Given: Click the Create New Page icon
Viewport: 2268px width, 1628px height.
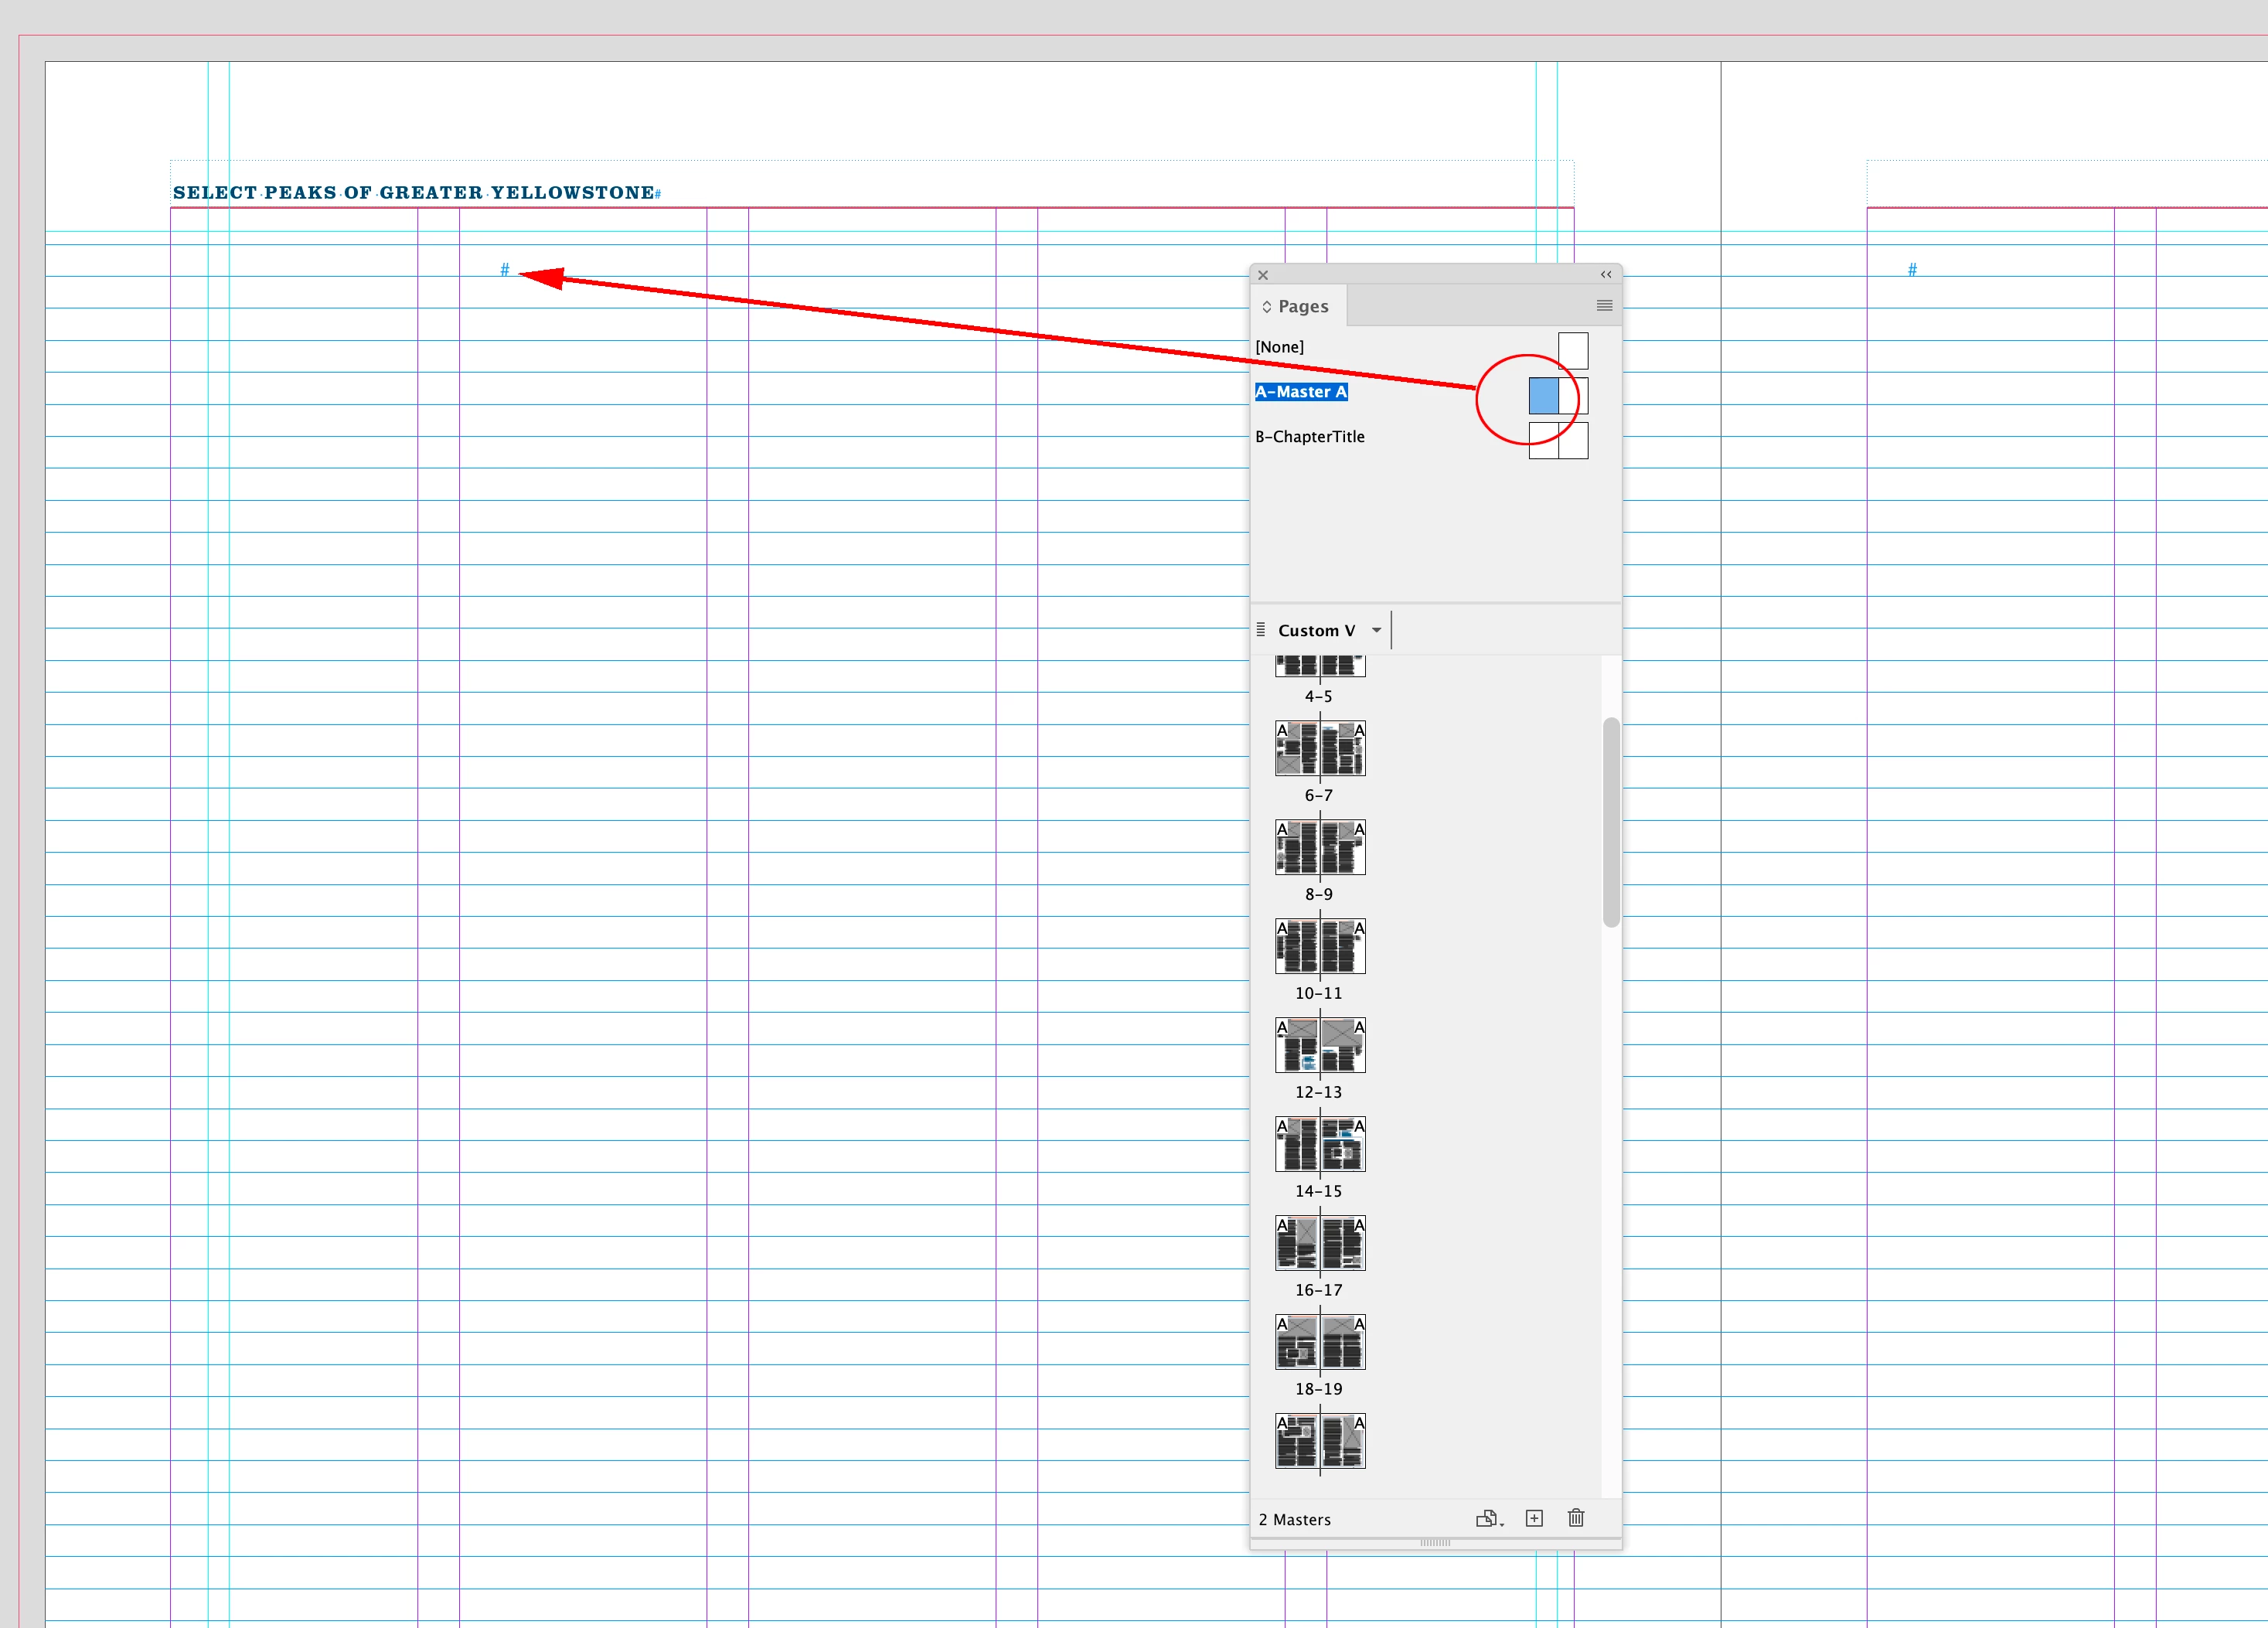Looking at the screenshot, I should pos(1534,1518).
